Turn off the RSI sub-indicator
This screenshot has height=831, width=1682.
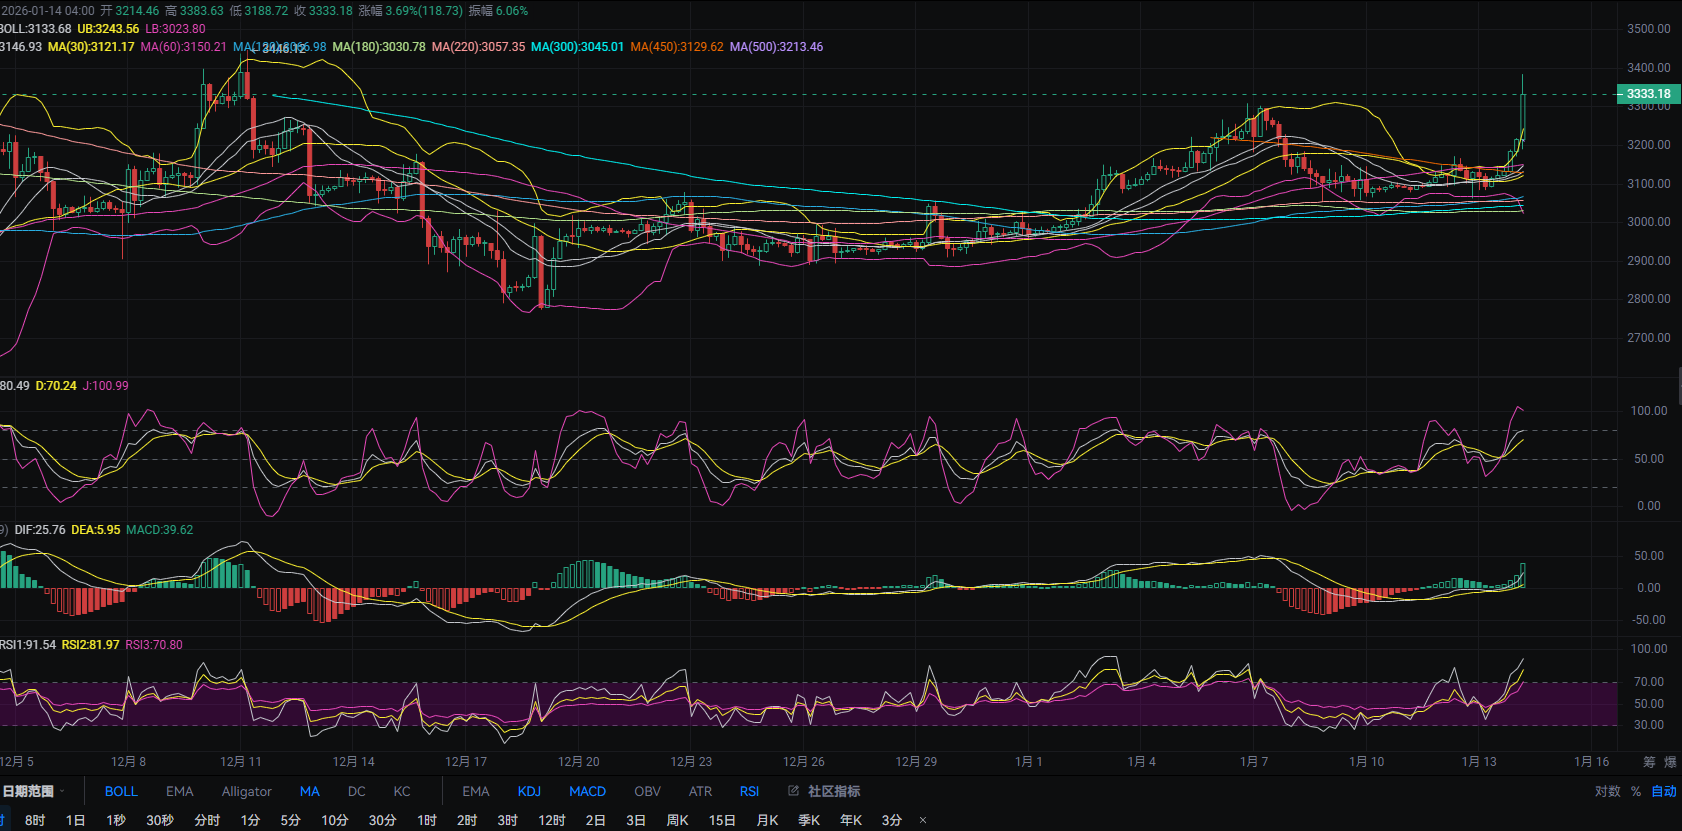point(749,791)
